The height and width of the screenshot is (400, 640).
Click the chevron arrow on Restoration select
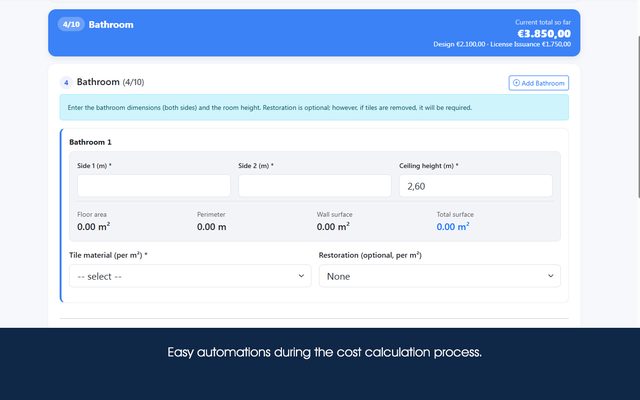click(551, 276)
